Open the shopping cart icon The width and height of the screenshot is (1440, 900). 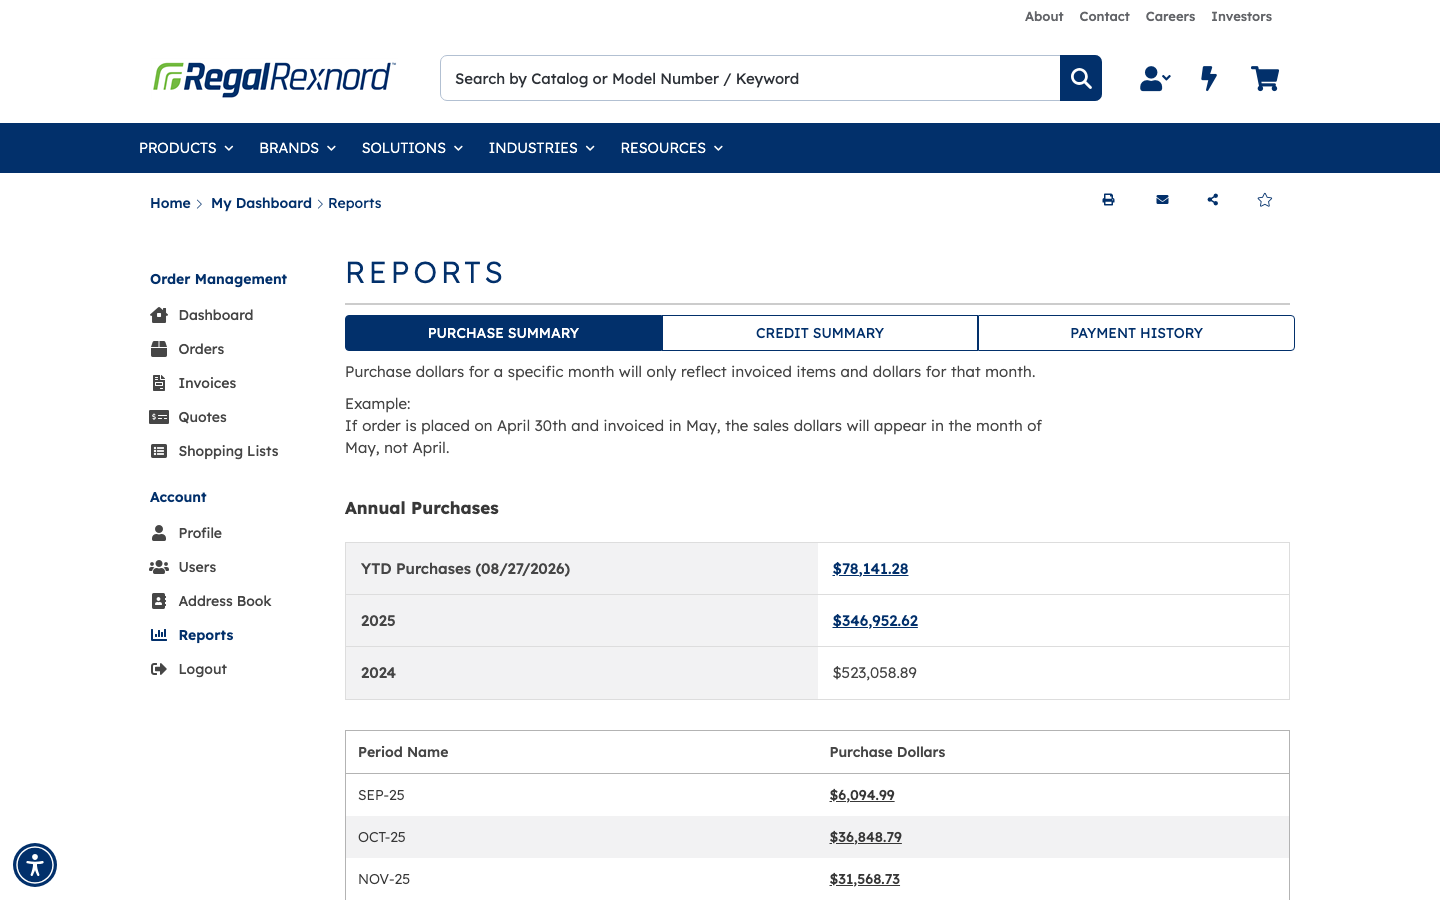point(1265,78)
